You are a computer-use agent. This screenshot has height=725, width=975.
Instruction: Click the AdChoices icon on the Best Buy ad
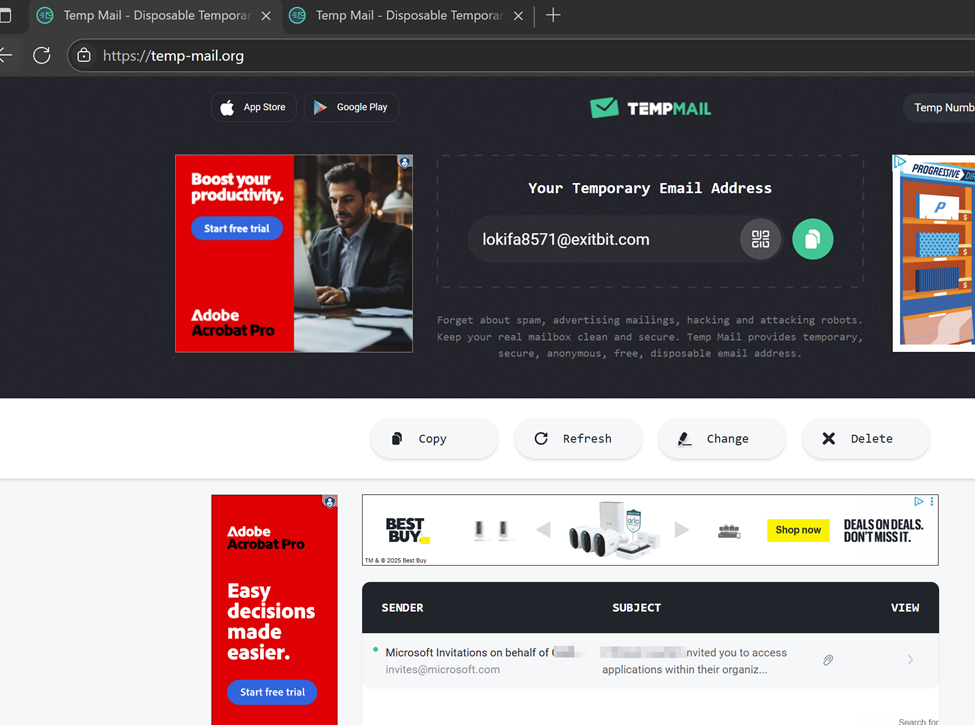(x=918, y=501)
